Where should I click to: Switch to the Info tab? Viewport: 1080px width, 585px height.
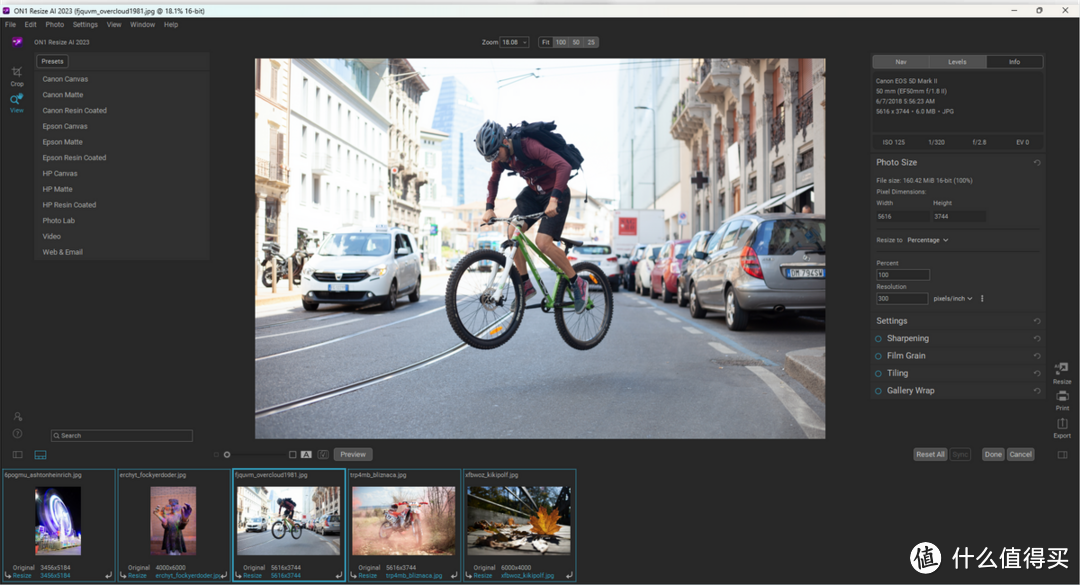[x=1015, y=62]
